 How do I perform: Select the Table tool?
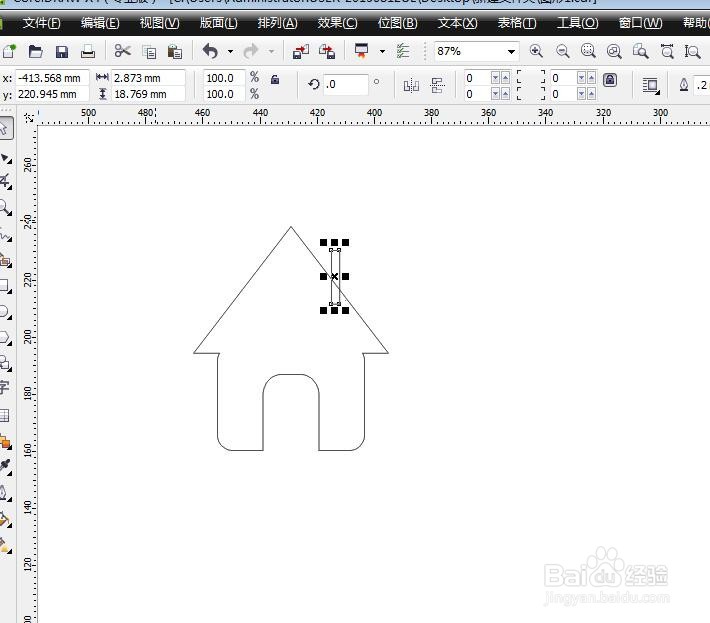pyautogui.click(x=5, y=415)
